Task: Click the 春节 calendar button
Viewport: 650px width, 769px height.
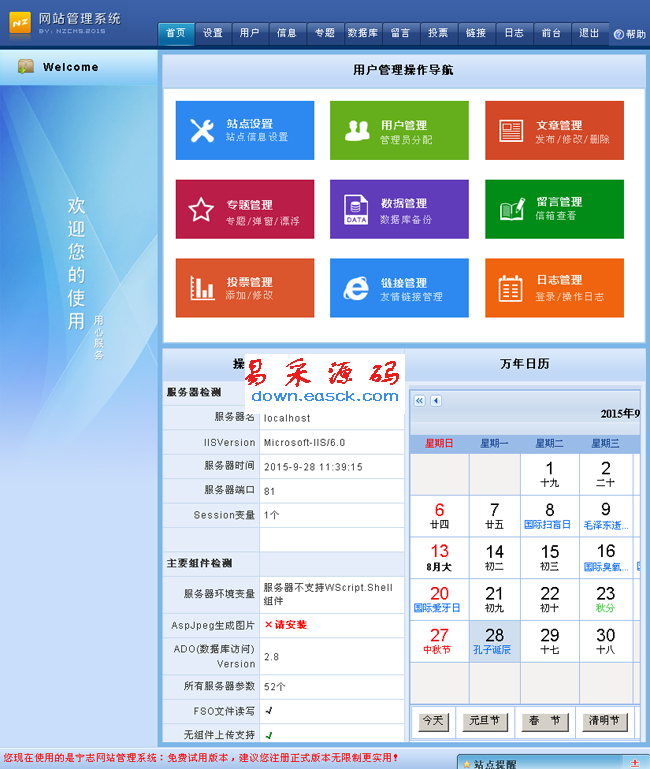Action: coord(545,721)
